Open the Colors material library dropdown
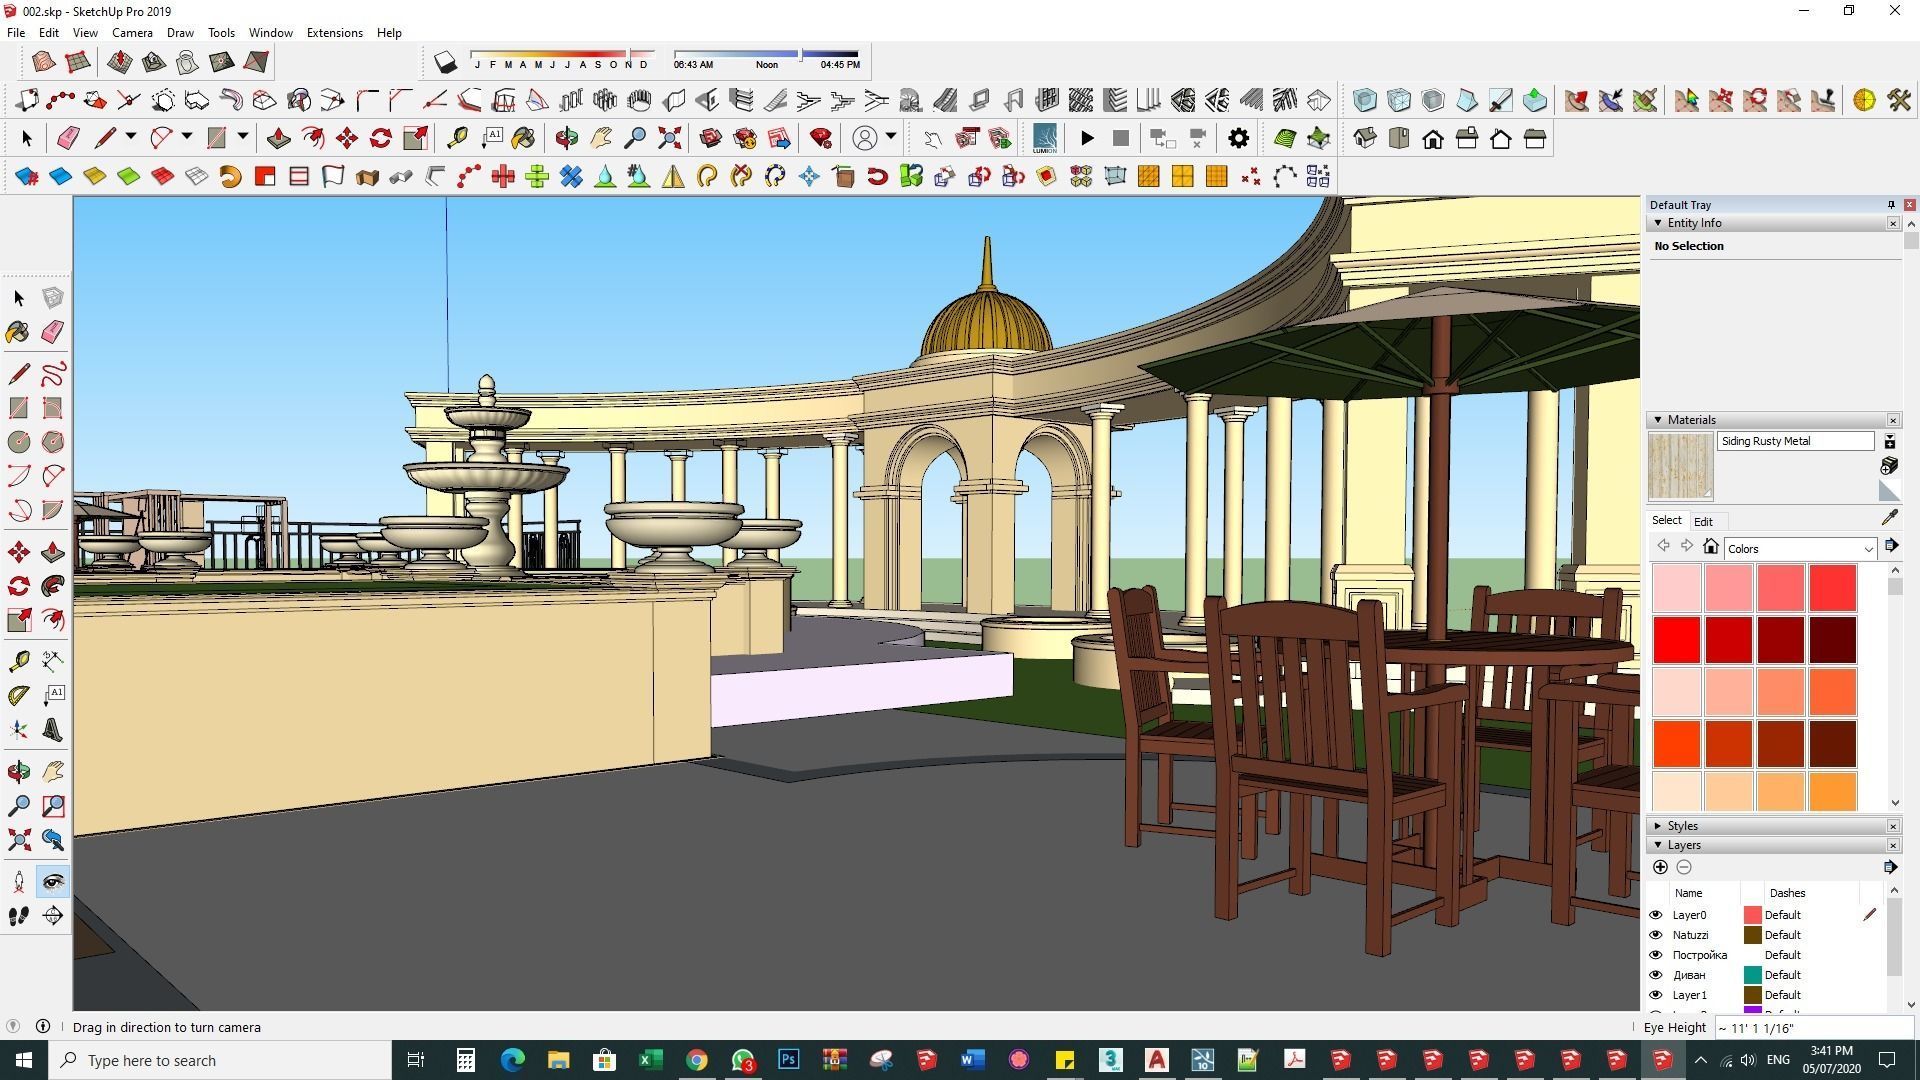This screenshot has height=1080, width=1920. point(1867,549)
